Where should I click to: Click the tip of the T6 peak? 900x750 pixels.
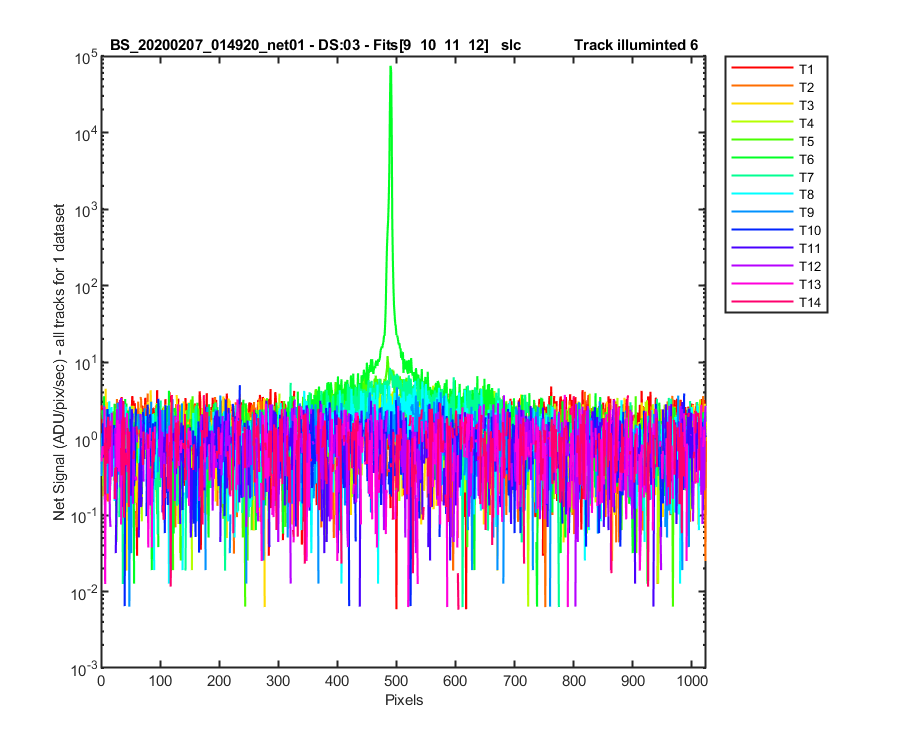click(391, 67)
